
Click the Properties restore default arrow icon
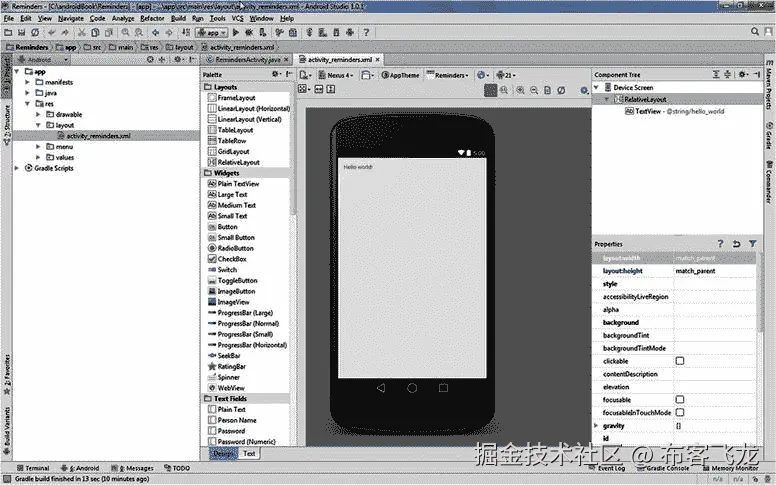[736, 243]
